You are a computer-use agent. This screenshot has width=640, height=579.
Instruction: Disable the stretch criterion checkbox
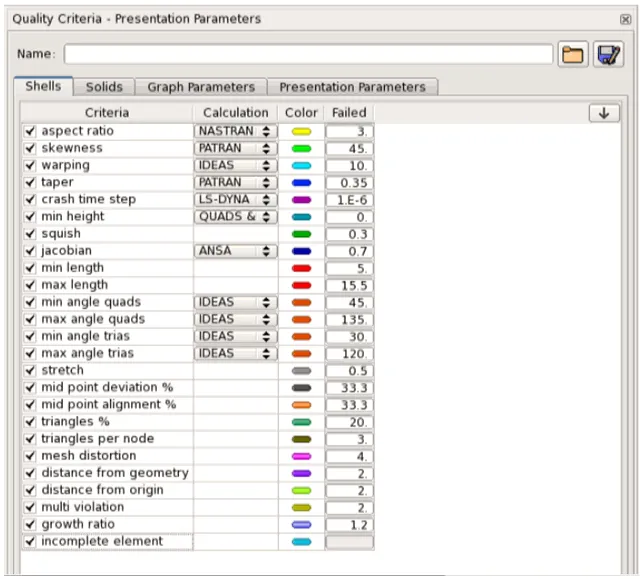(30, 370)
